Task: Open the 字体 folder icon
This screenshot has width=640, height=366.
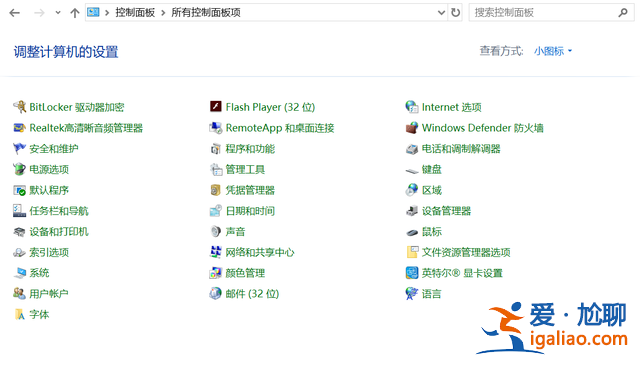Action: (x=19, y=315)
